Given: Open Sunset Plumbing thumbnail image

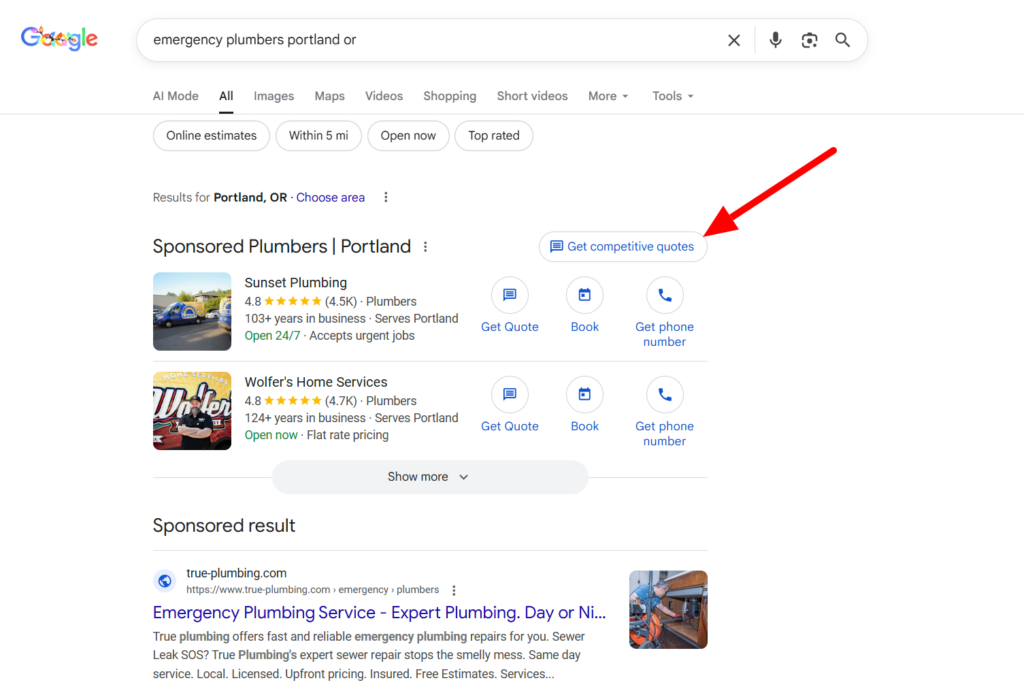Looking at the screenshot, I should (192, 311).
